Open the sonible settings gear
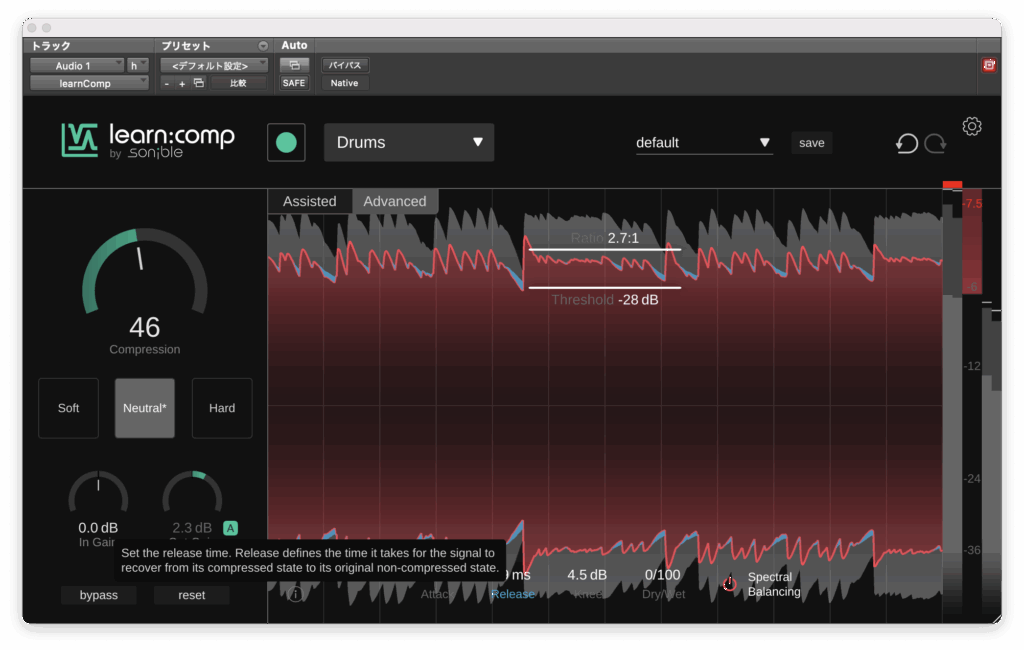The width and height of the screenshot is (1024, 650). tap(972, 126)
